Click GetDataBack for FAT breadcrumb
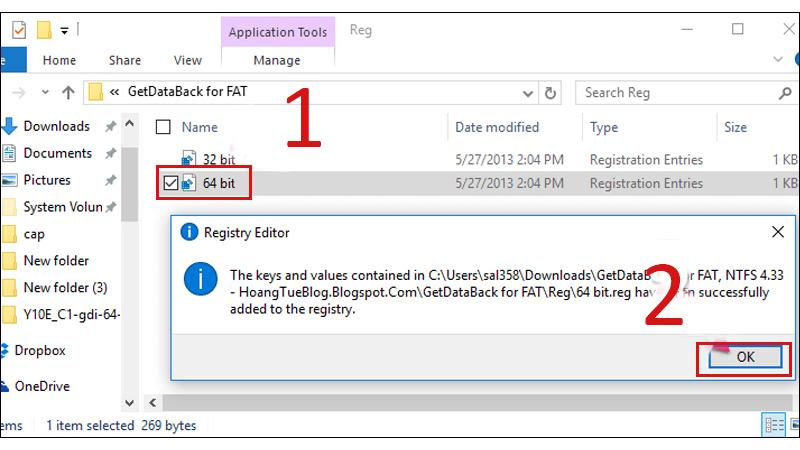Viewport: 800px width, 450px height. tap(187, 91)
